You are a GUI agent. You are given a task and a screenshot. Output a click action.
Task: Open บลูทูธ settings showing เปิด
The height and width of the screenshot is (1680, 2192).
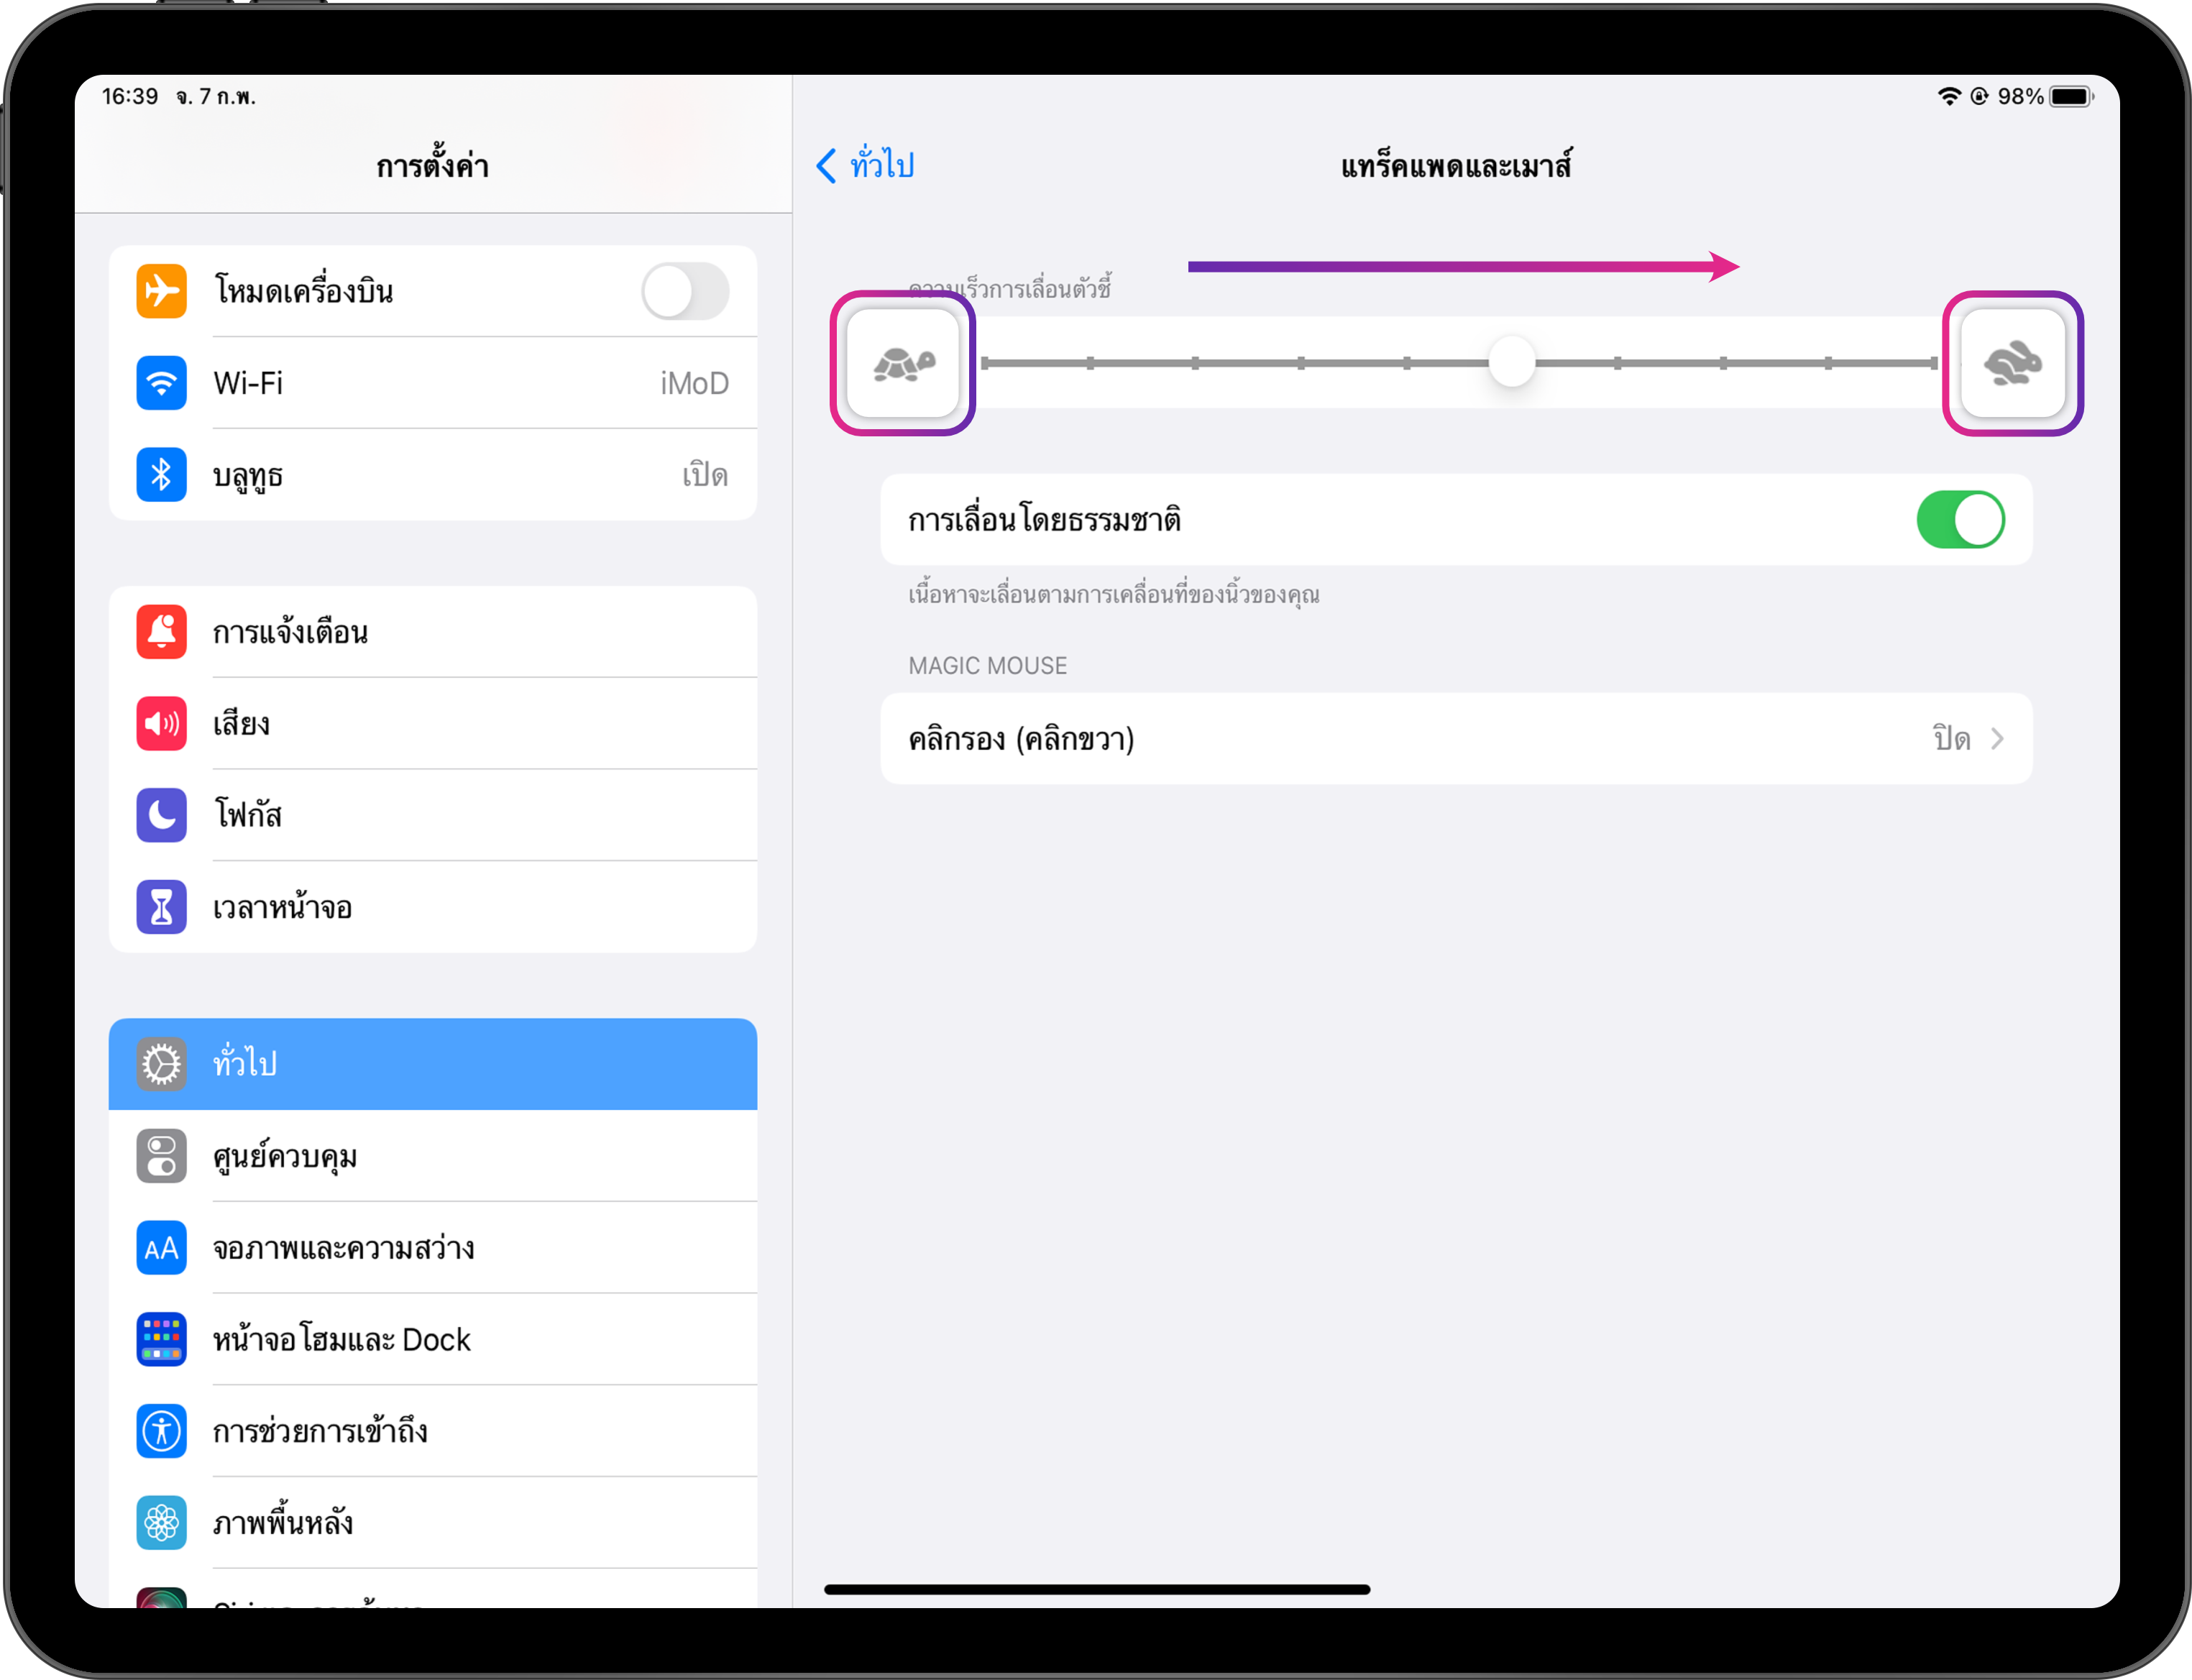coord(433,474)
